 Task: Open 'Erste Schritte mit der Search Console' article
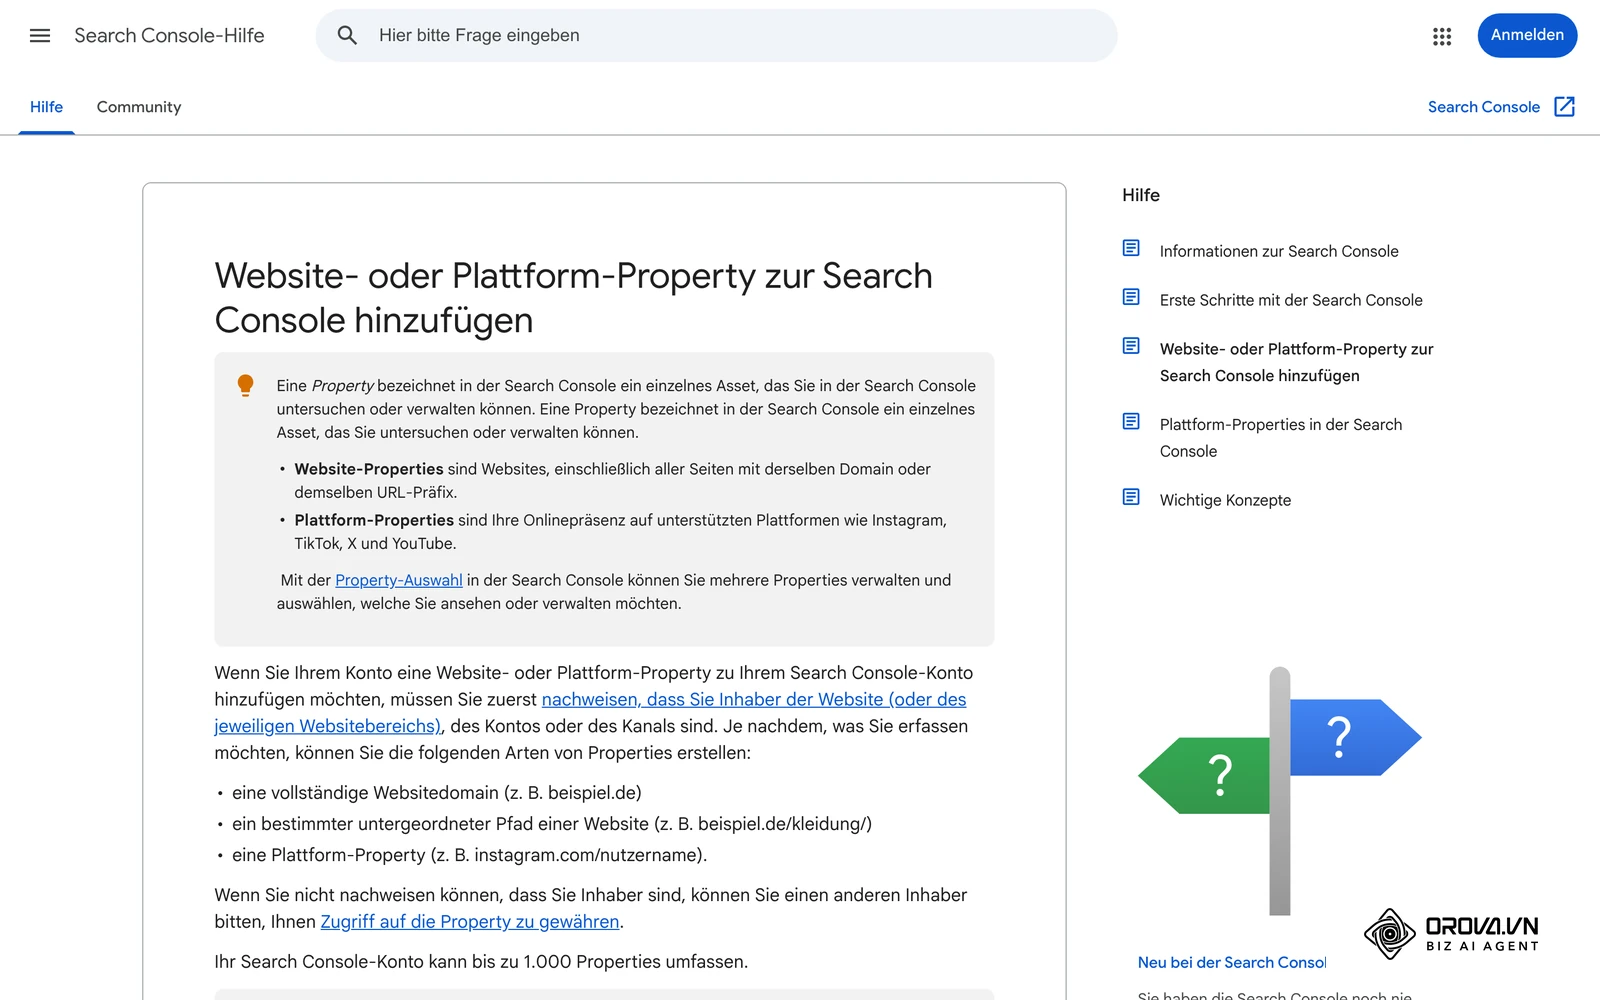click(x=1291, y=300)
